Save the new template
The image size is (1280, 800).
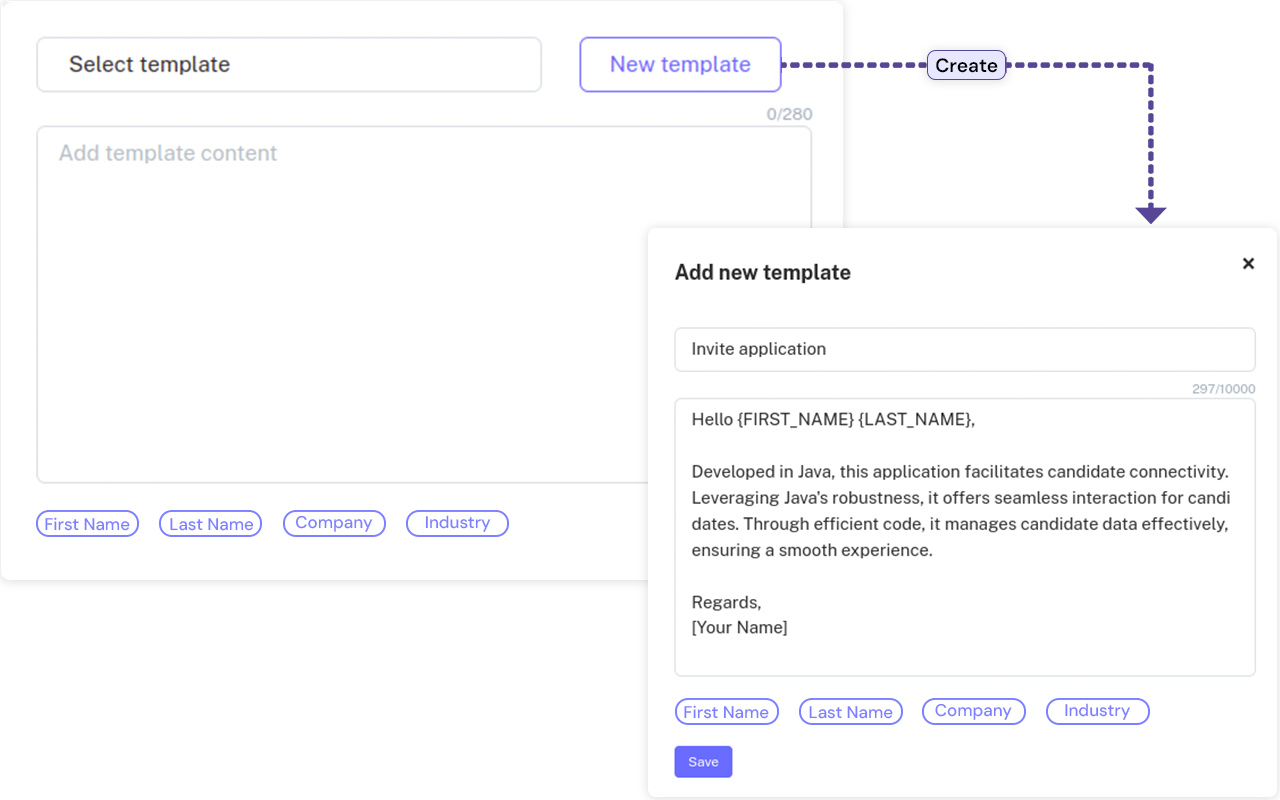pos(703,762)
